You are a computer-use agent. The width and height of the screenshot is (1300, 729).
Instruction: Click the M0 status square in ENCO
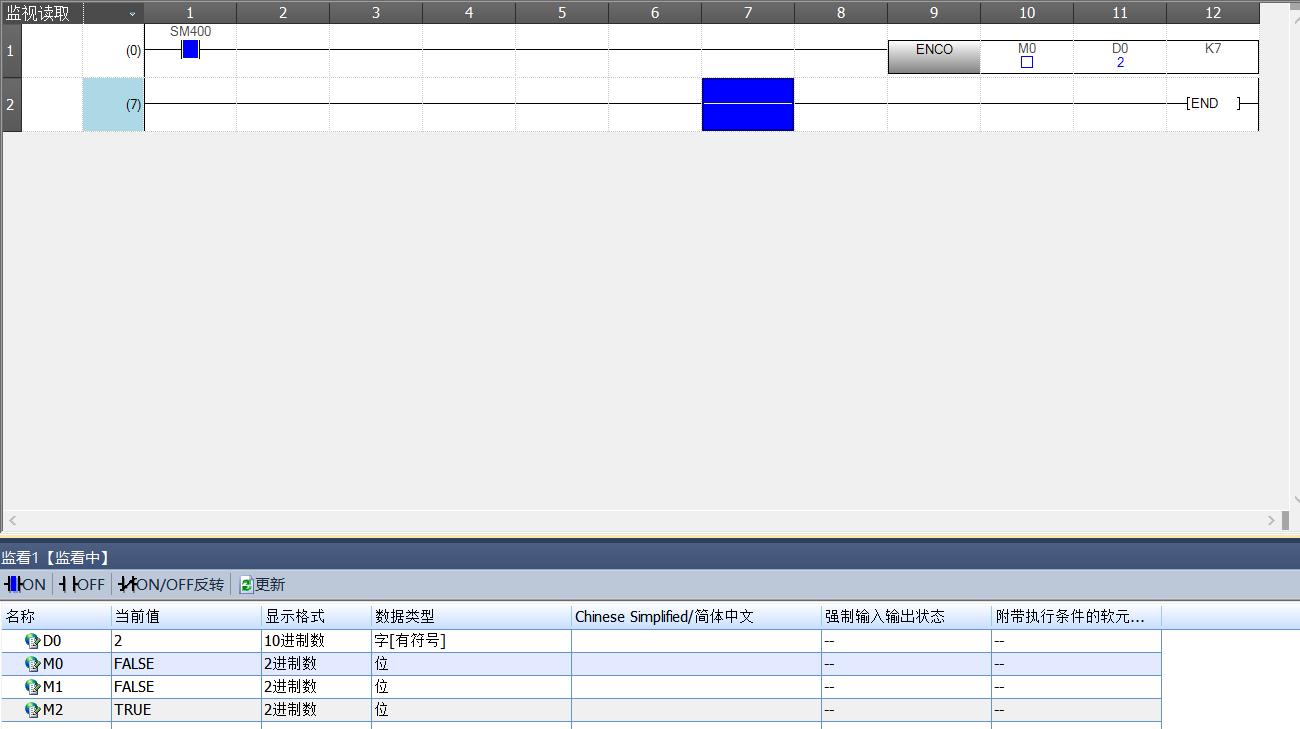(1026, 62)
